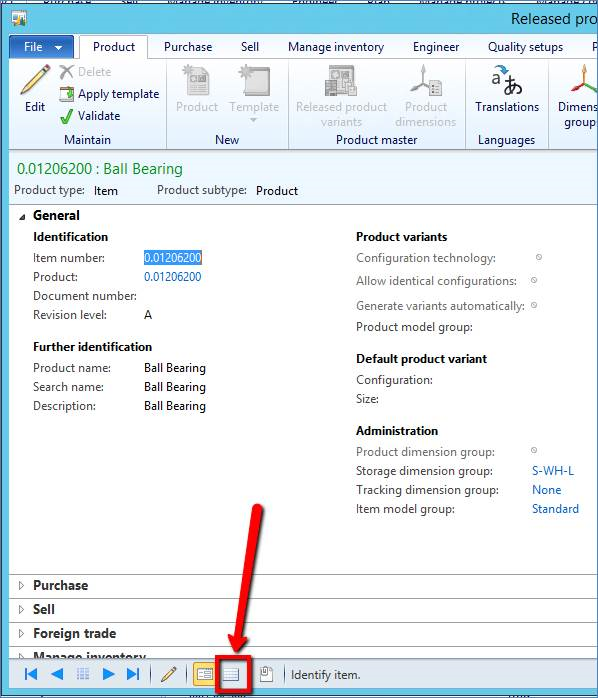Go to the first record

30,674
